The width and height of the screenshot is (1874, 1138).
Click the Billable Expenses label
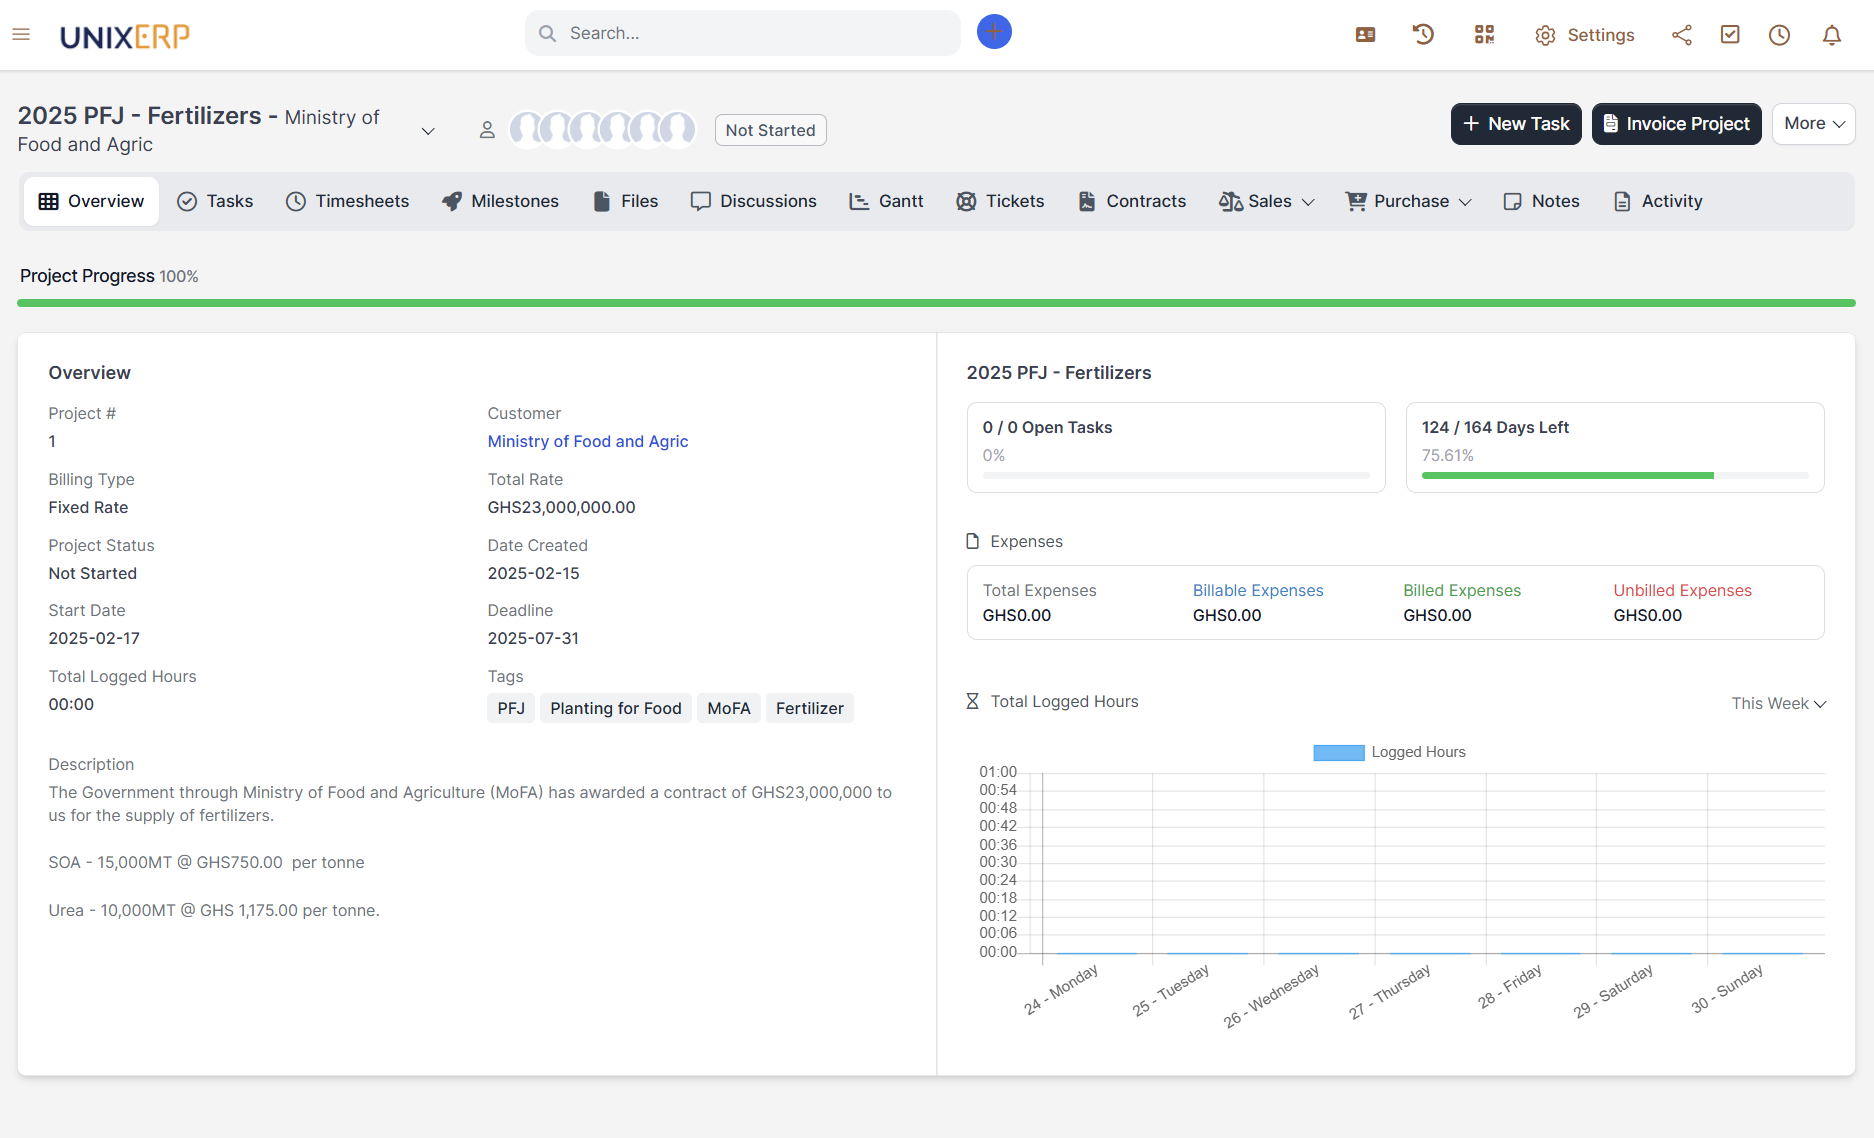tap(1258, 590)
